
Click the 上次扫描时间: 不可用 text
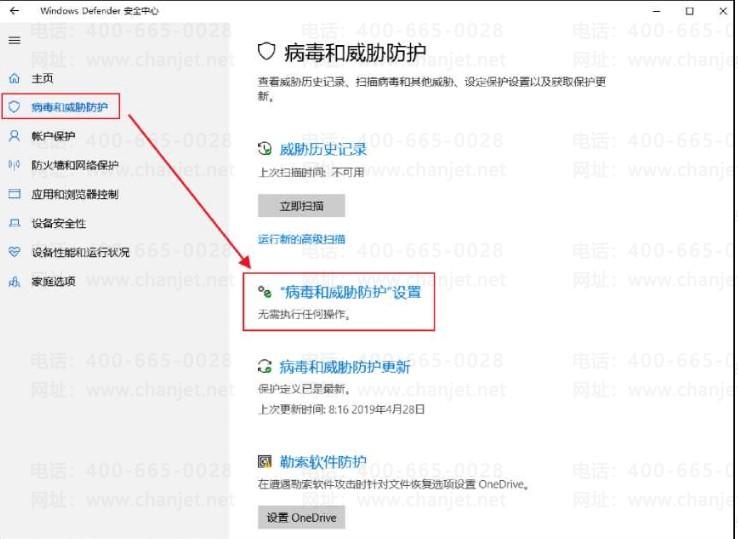click(311, 172)
